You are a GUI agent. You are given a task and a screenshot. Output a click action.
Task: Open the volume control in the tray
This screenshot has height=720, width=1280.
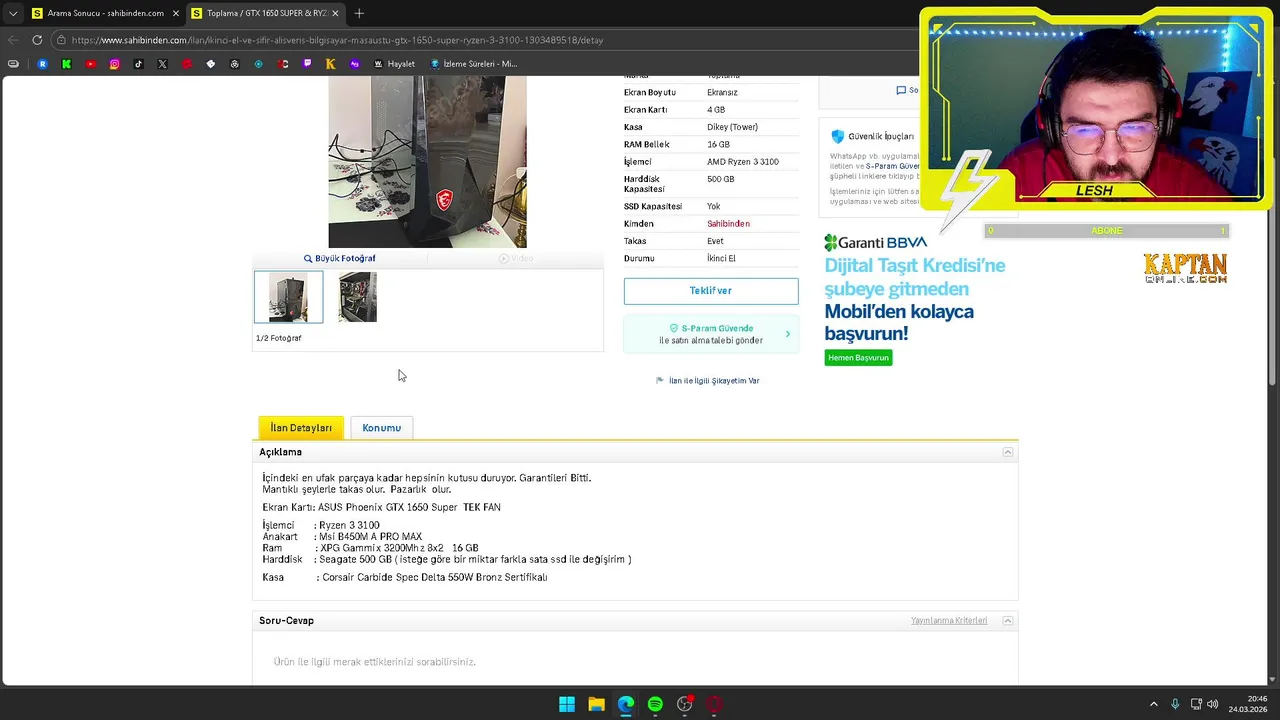pos(1213,704)
